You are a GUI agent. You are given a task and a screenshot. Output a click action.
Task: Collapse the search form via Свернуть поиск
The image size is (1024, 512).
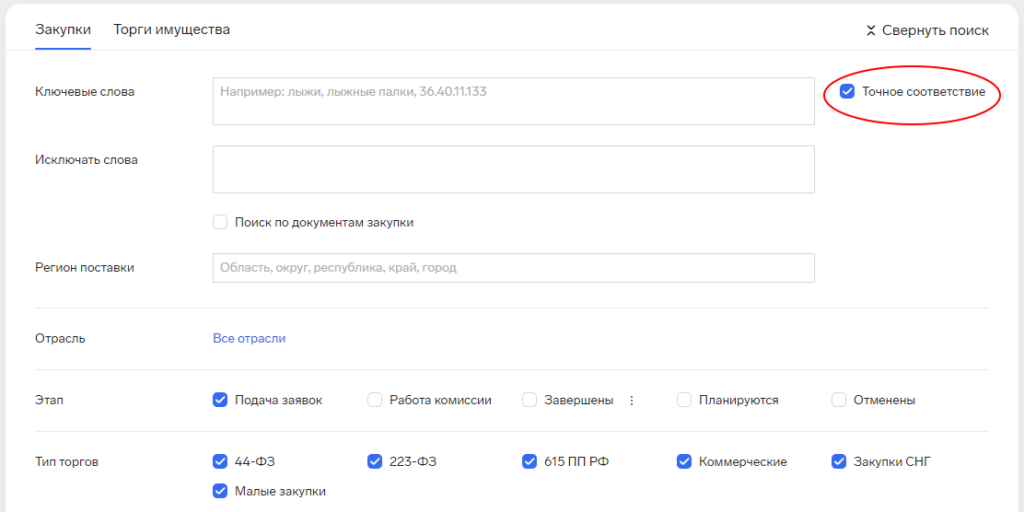pos(927,30)
